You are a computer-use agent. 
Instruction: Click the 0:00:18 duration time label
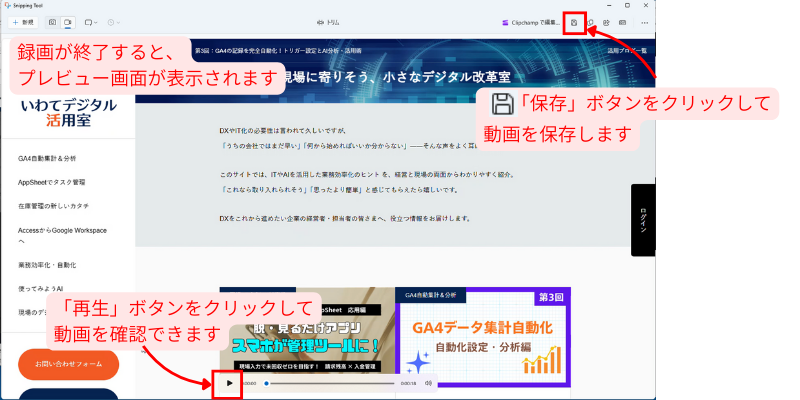click(x=408, y=383)
